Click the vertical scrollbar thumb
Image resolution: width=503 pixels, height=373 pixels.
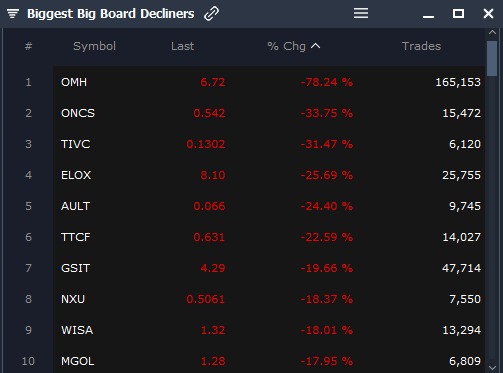click(x=492, y=59)
